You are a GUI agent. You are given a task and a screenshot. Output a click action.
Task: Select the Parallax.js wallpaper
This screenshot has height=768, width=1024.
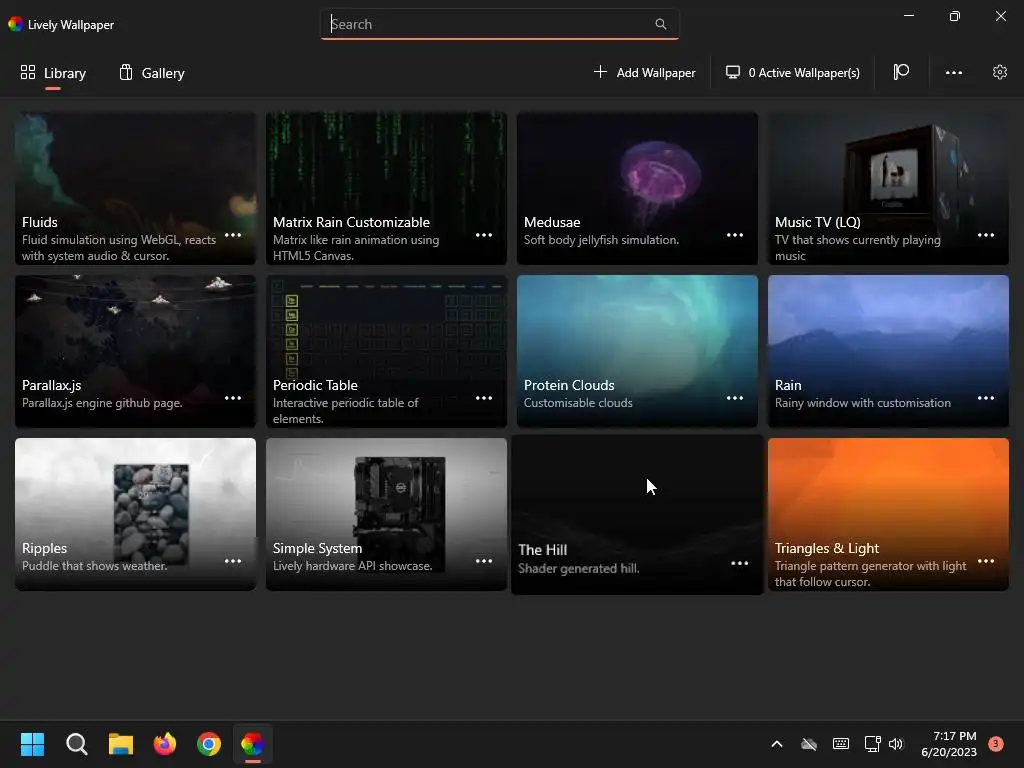coord(135,351)
